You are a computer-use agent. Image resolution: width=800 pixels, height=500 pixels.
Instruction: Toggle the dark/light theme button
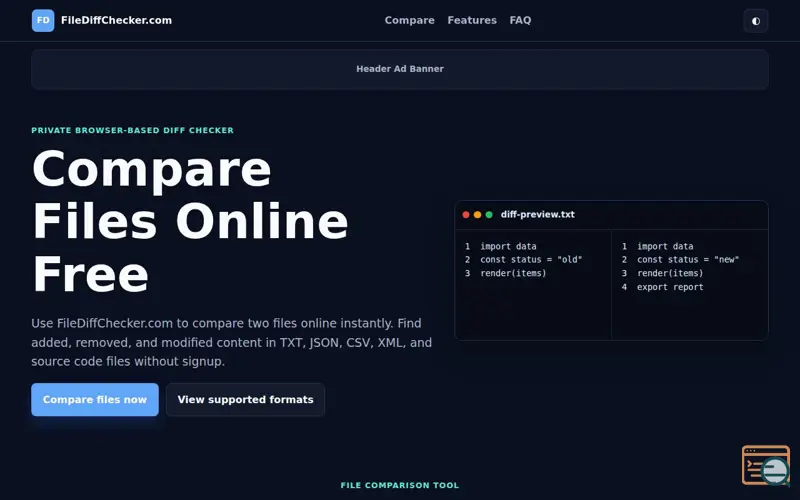[756, 21]
